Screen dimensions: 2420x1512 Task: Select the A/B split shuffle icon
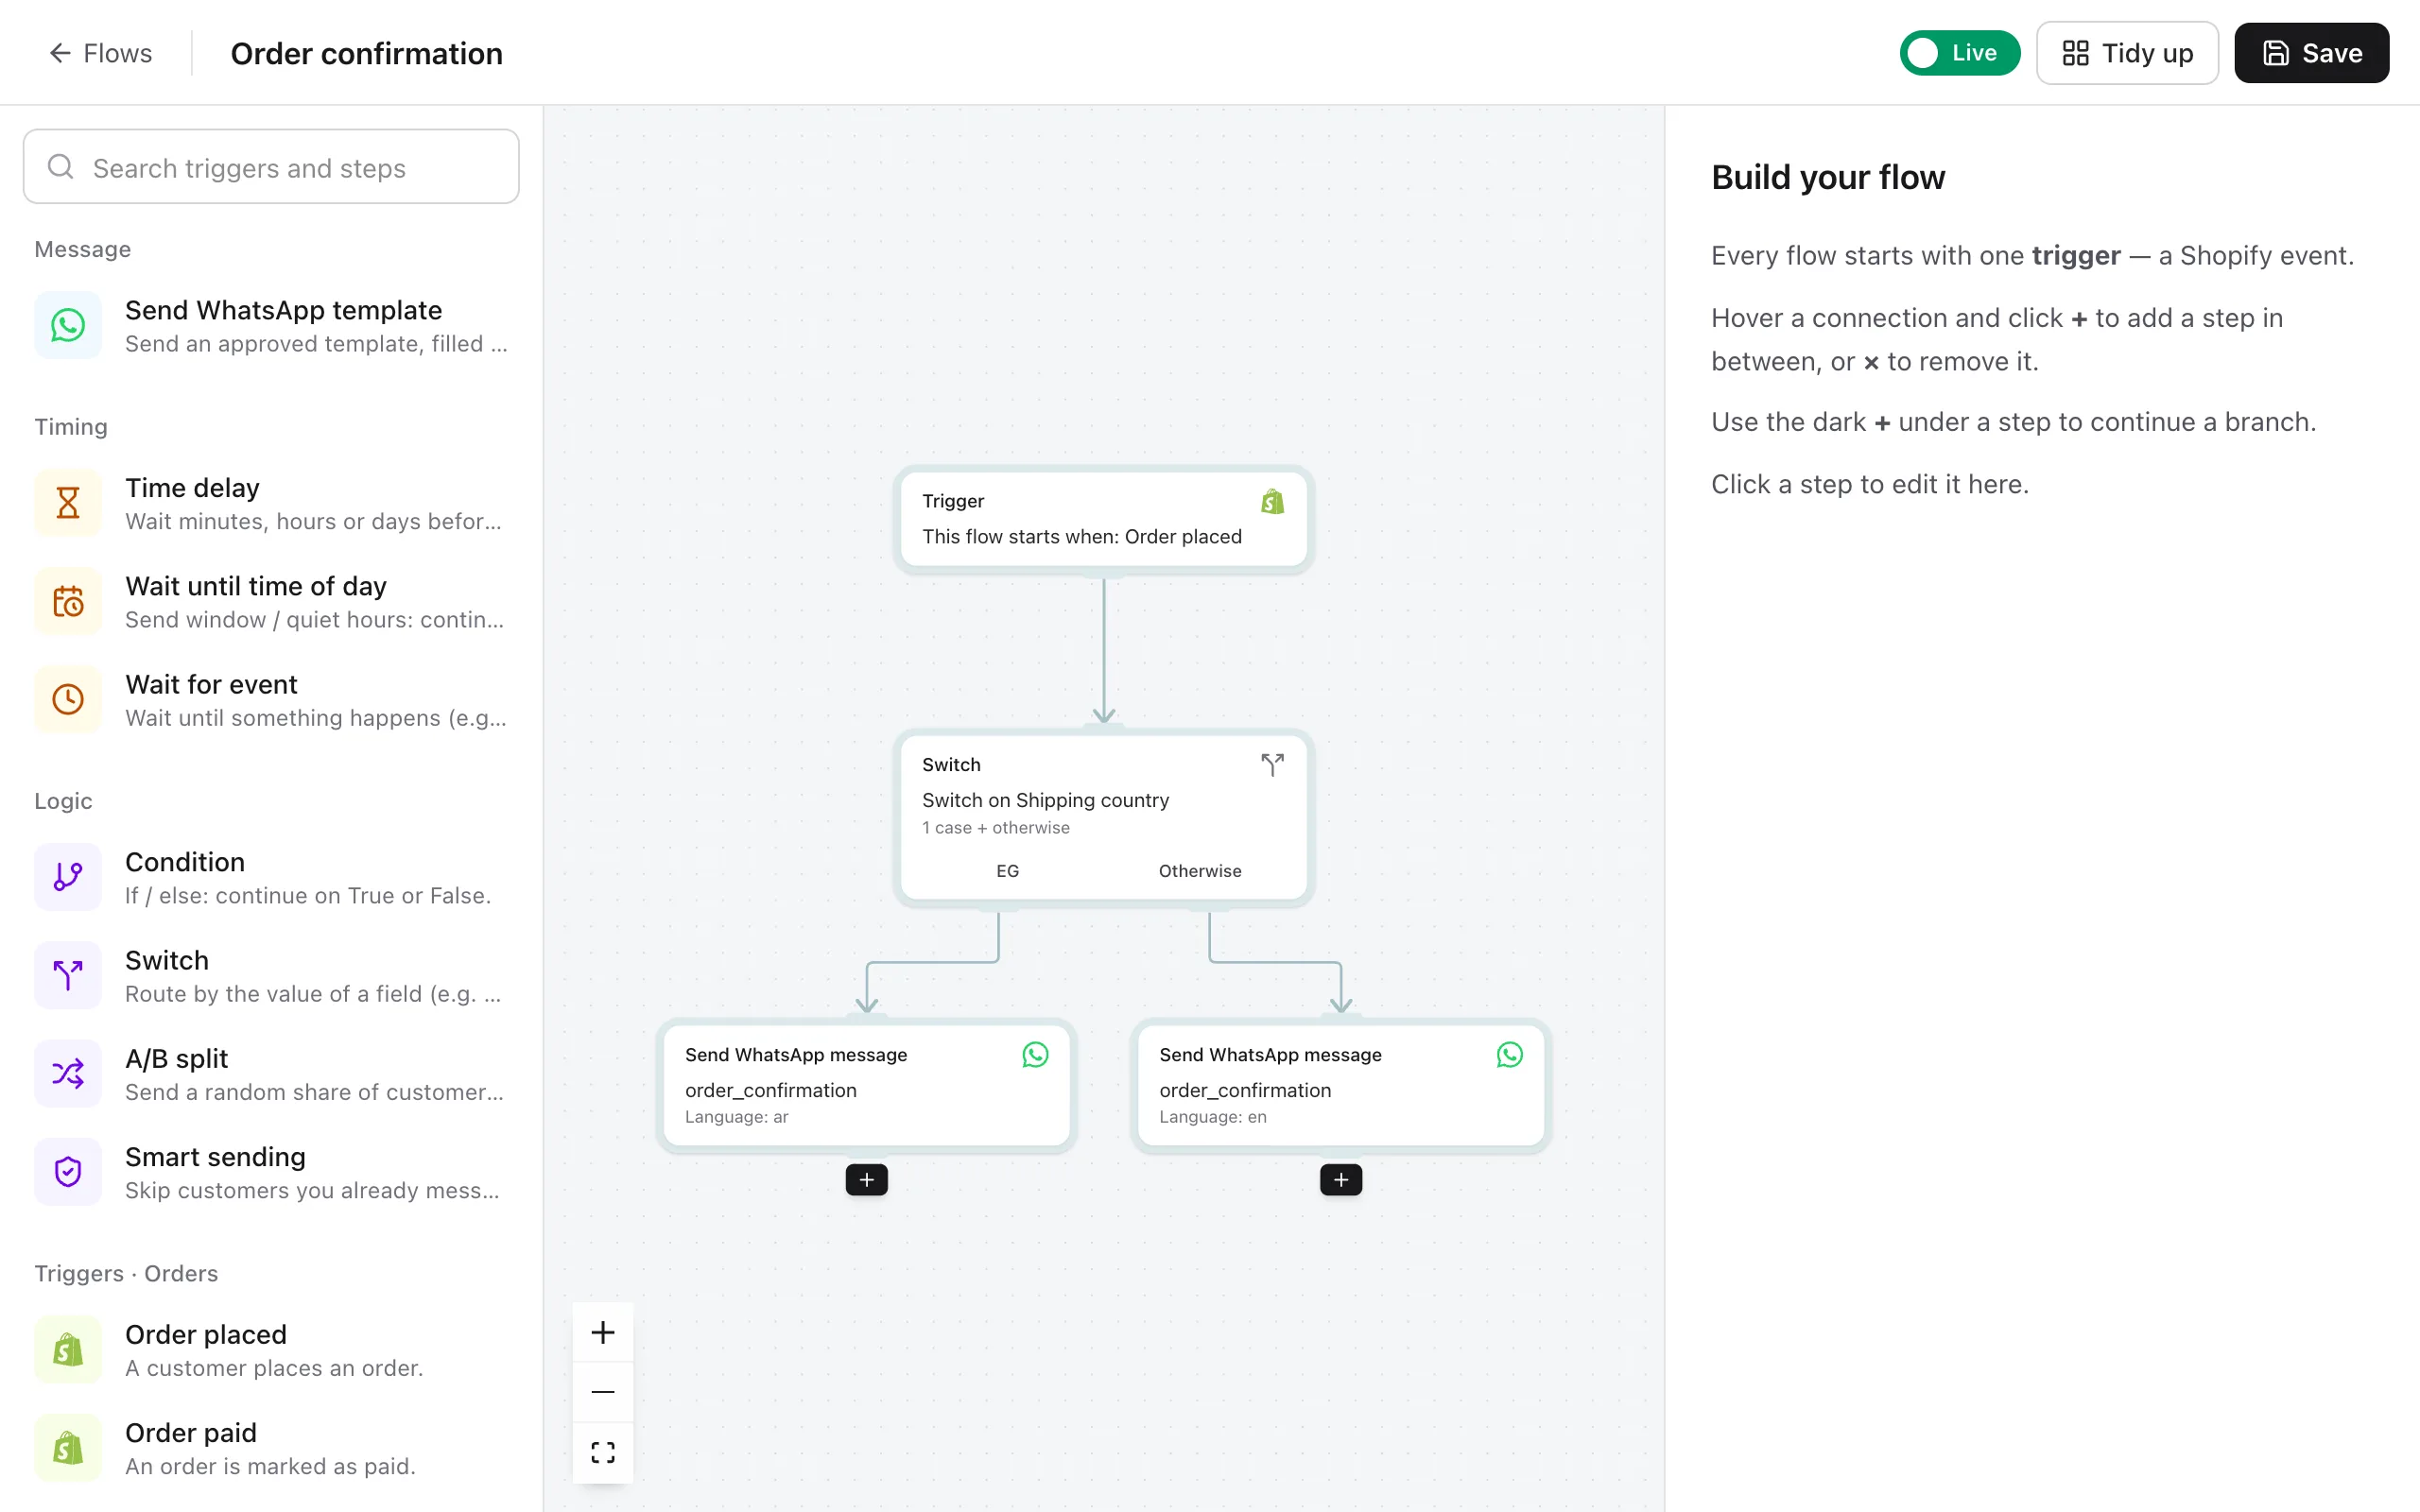tap(68, 1073)
